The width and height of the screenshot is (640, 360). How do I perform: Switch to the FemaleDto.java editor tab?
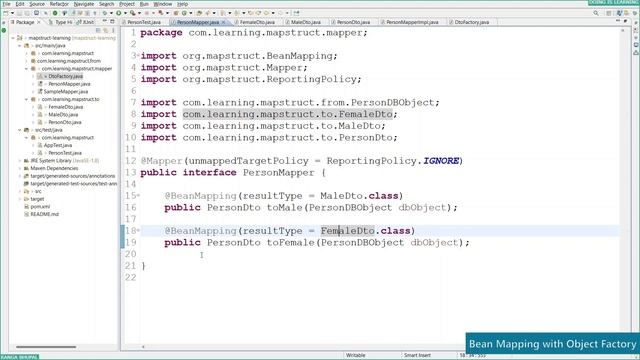[x=257, y=22]
